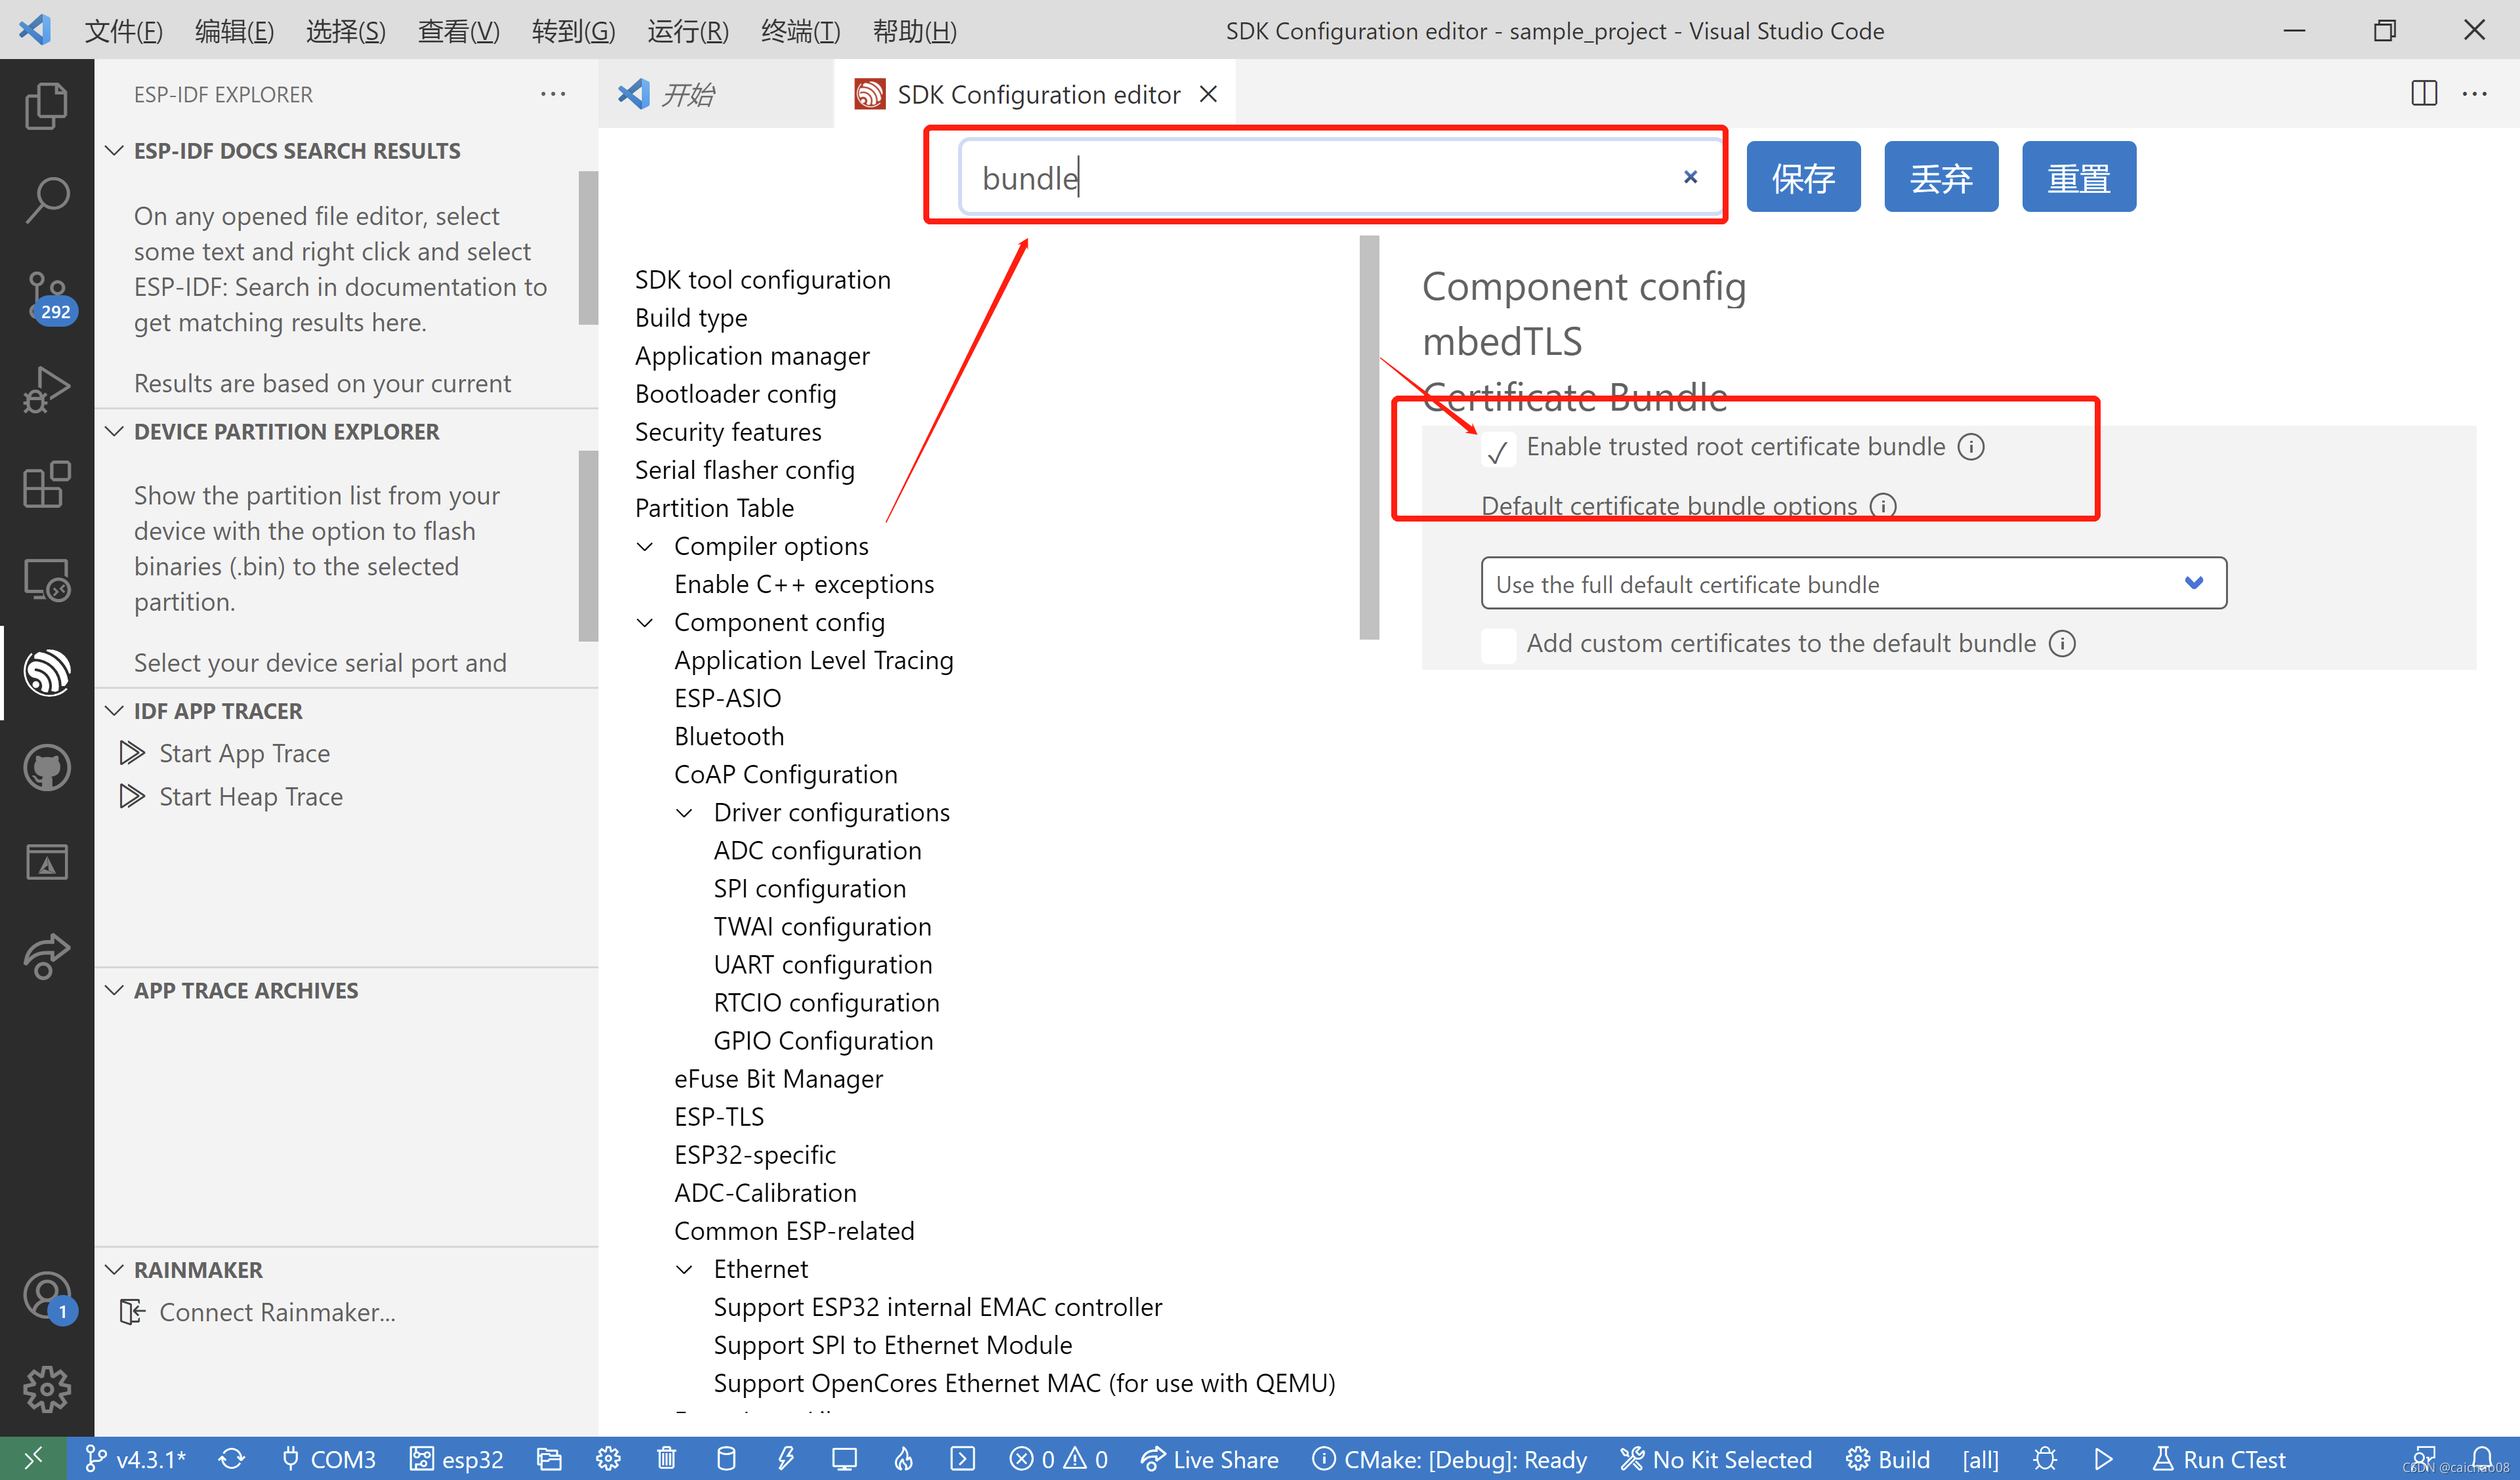Screen dimensions: 2520x1480
Task: Open the ESP-IDF Explorer activity bar icon
Action: 46,672
